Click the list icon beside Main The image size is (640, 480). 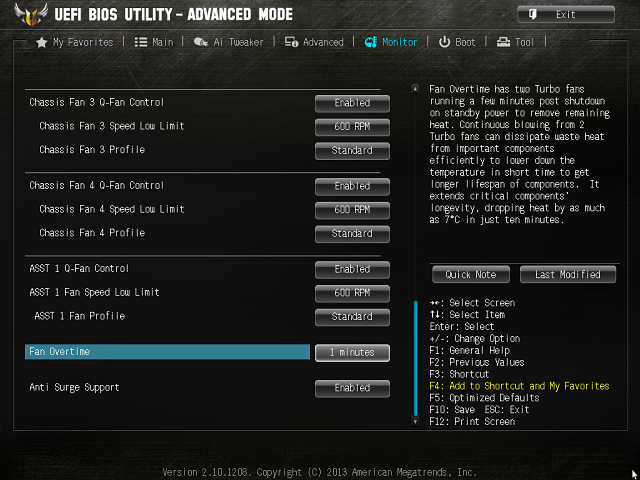point(141,42)
